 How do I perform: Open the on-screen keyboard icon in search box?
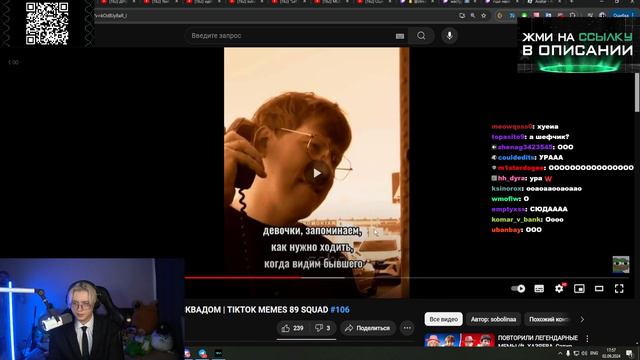click(x=400, y=36)
